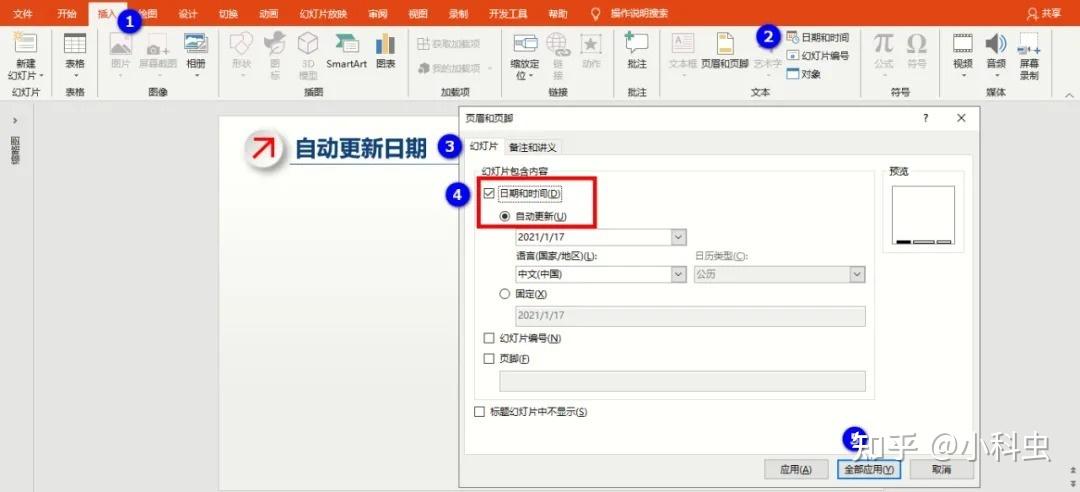Open the Zoom (缩放定位) icon
Screen dimensions: 1080x492
pos(526,43)
